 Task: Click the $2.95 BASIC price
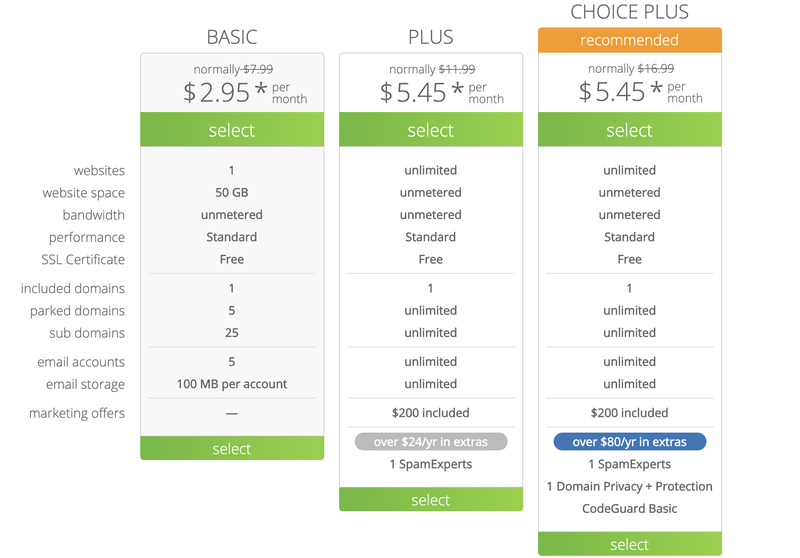[x=217, y=92]
